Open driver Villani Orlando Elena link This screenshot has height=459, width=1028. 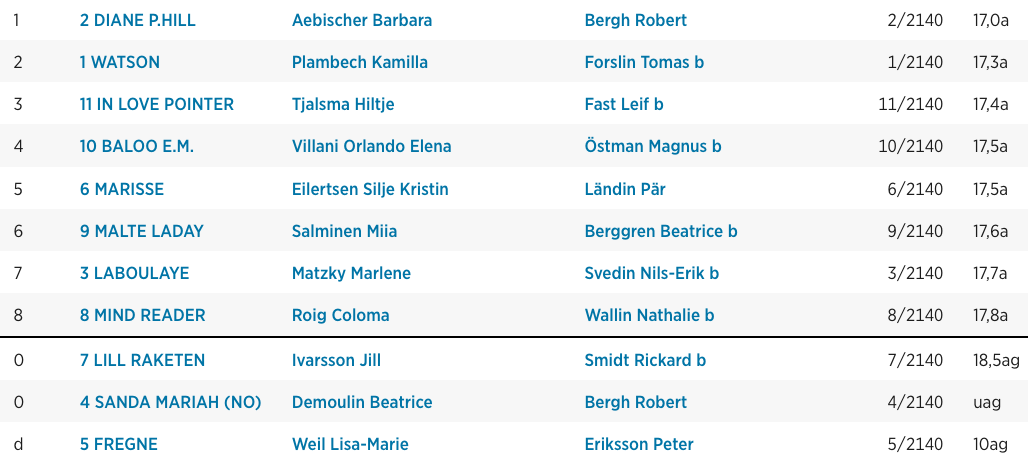click(372, 146)
